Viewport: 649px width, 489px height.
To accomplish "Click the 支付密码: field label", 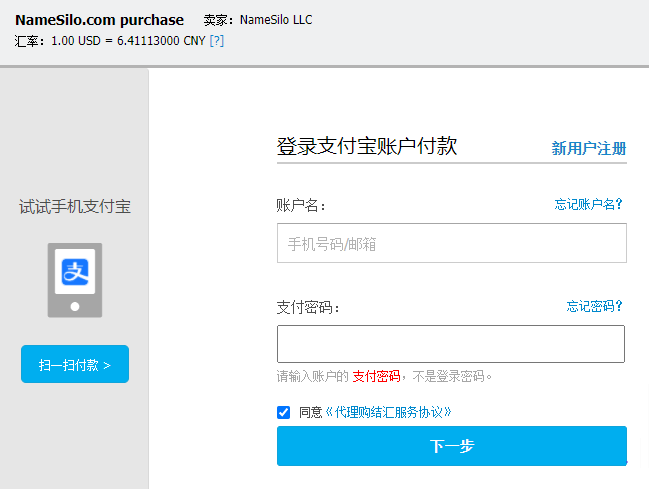I will pyautogui.click(x=308, y=307).
